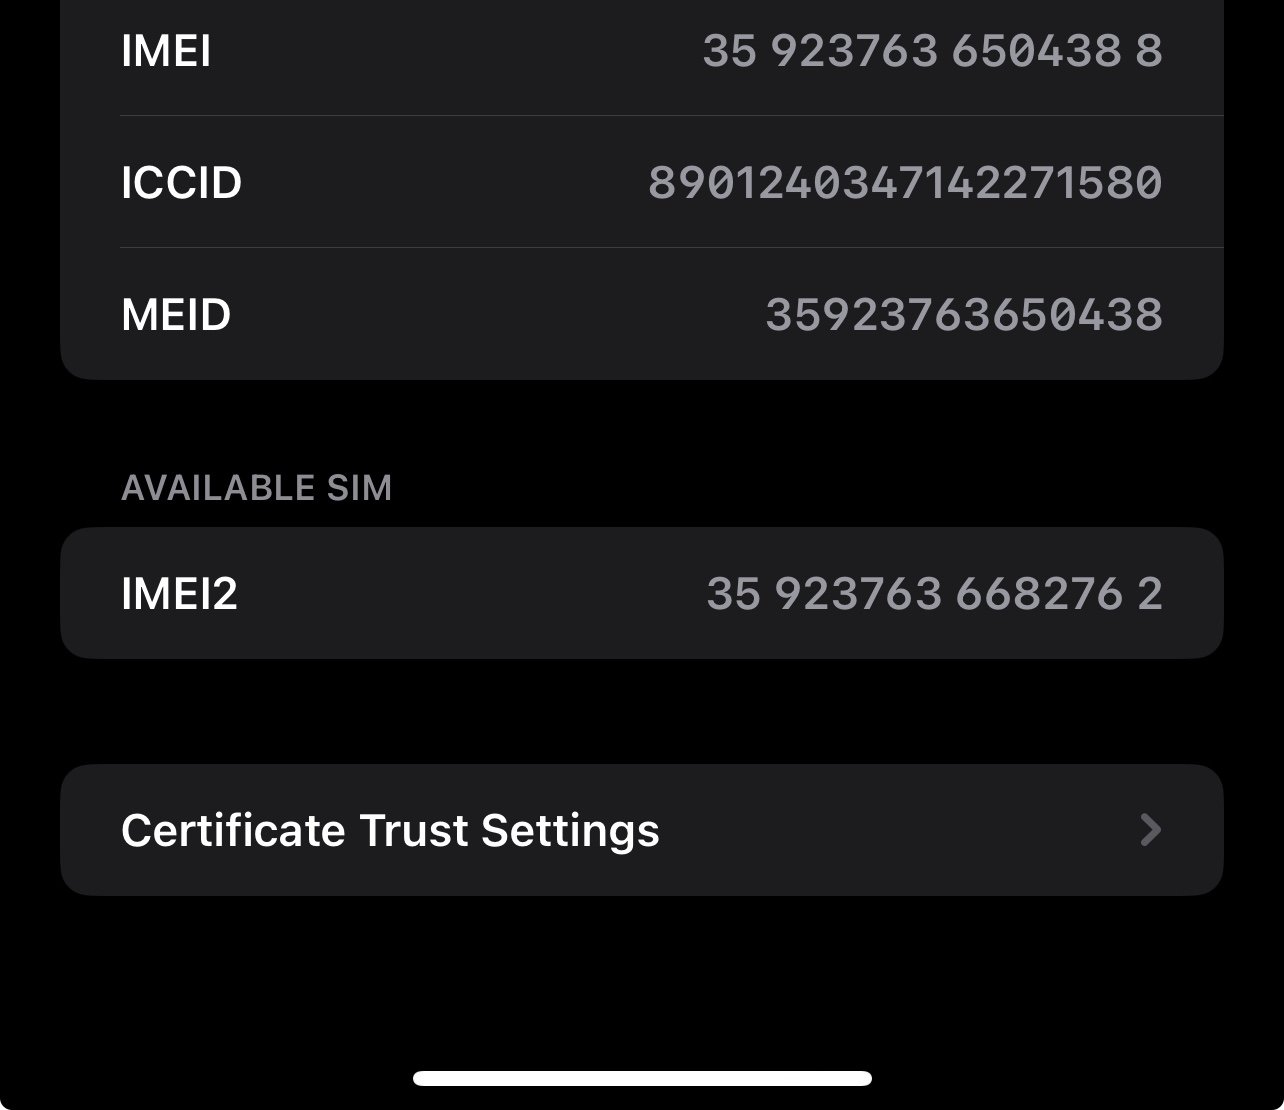Select the IMEI row
1284x1110 pixels.
(640, 50)
